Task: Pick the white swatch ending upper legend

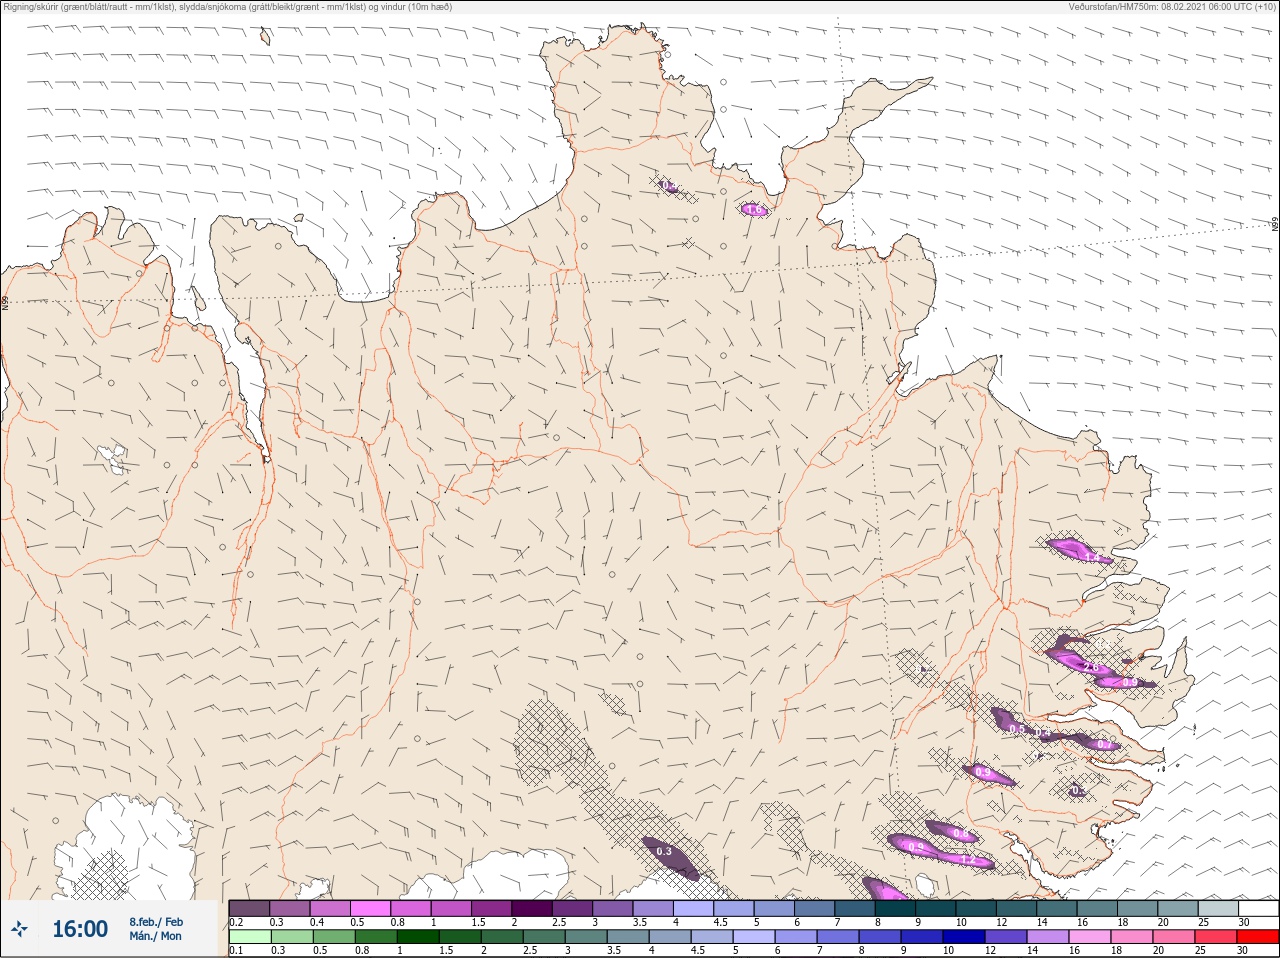Action: 1258,908
